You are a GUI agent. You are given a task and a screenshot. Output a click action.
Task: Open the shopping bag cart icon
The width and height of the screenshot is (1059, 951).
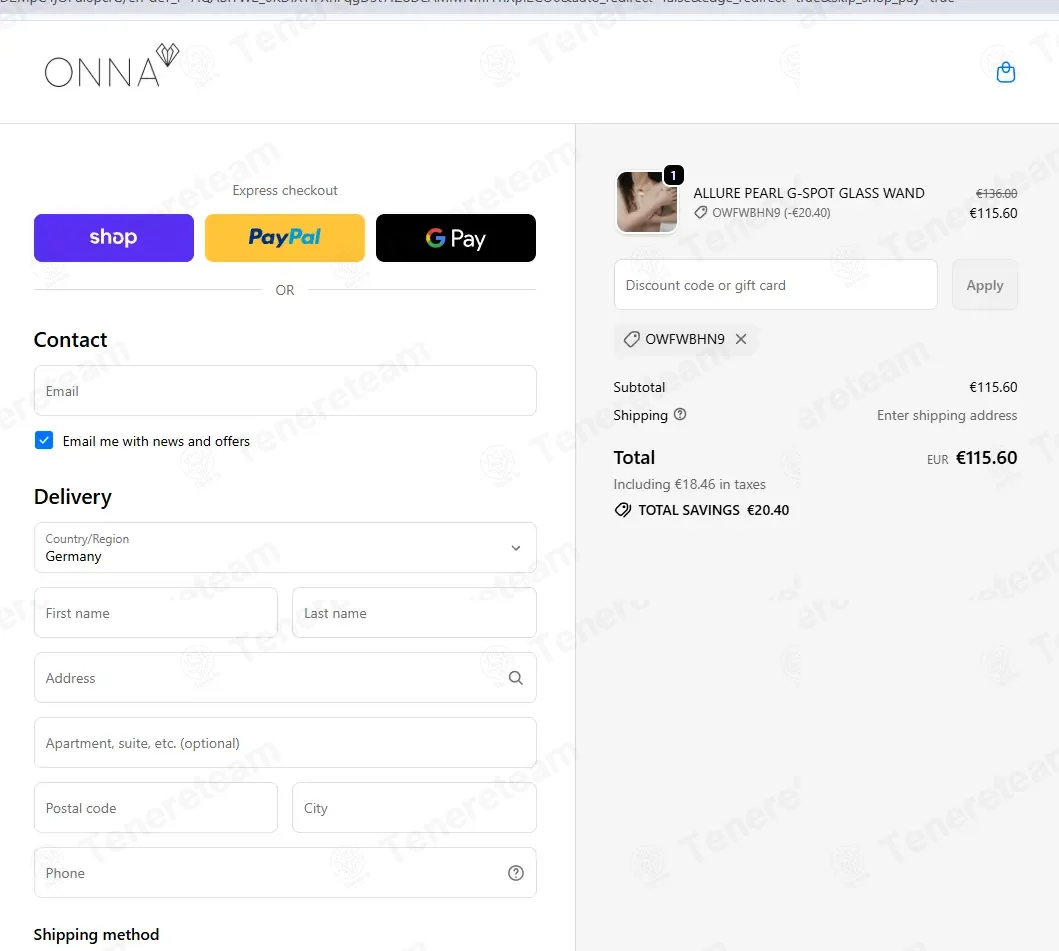1006,72
